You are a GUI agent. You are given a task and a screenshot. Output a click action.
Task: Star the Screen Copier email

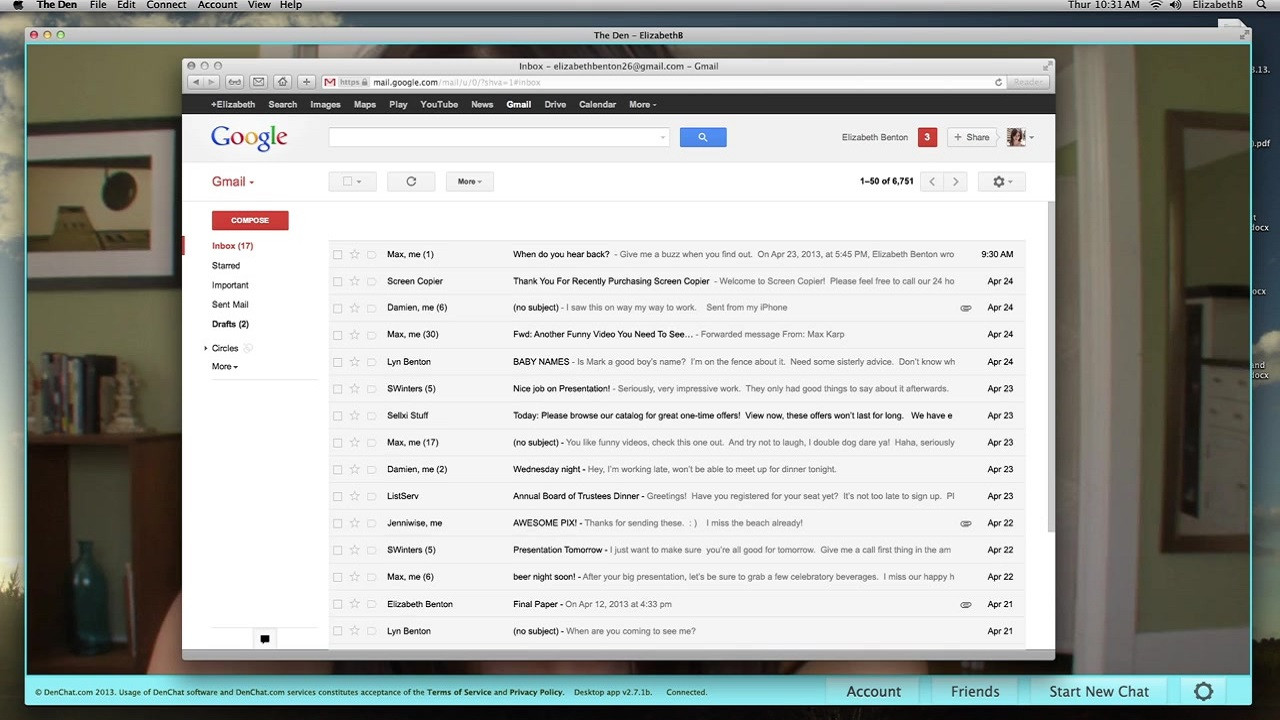(x=354, y=282)
